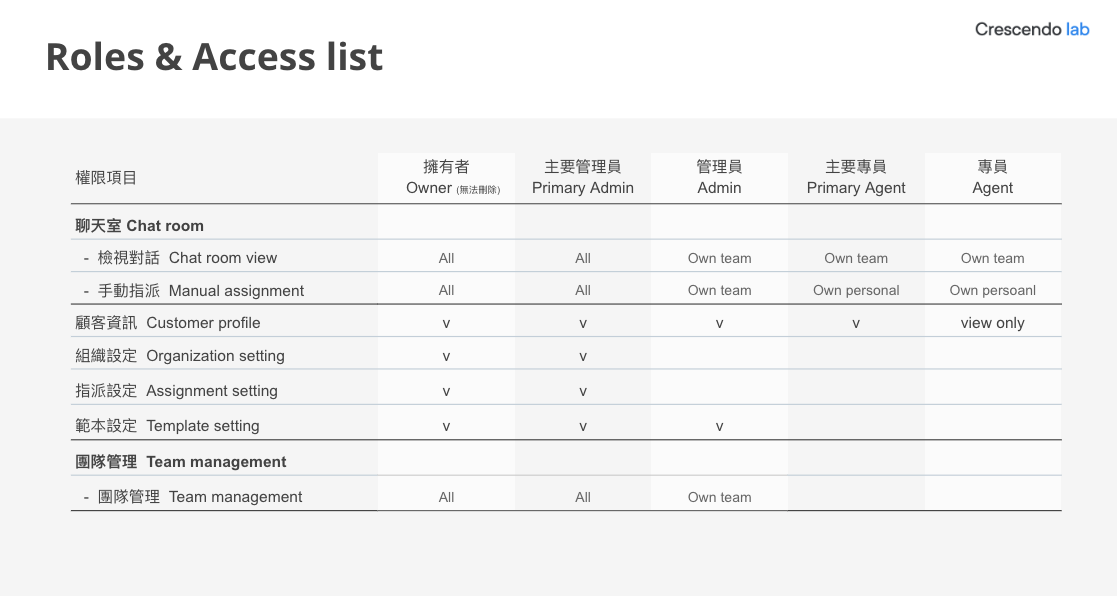Select the 權限項目 column header
1117x596 pixels.
106,178
